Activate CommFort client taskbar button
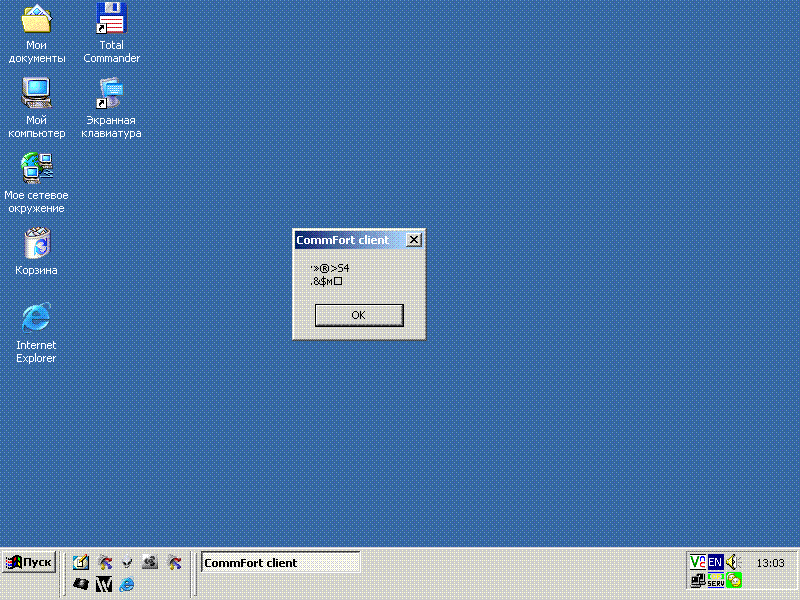Viewport: 800px width, 600px height. (280, 563)
